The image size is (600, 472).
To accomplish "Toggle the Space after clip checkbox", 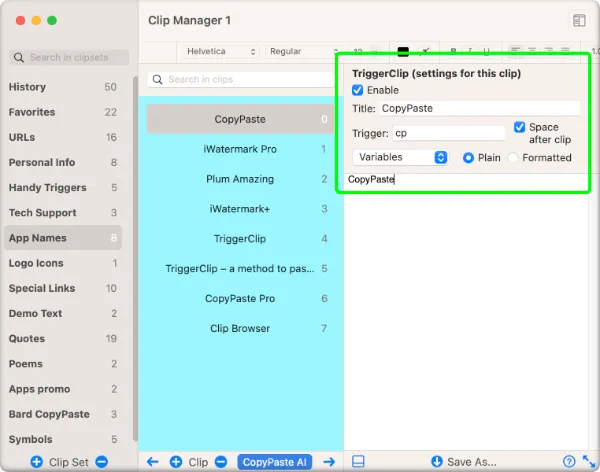I will [519, 127].
